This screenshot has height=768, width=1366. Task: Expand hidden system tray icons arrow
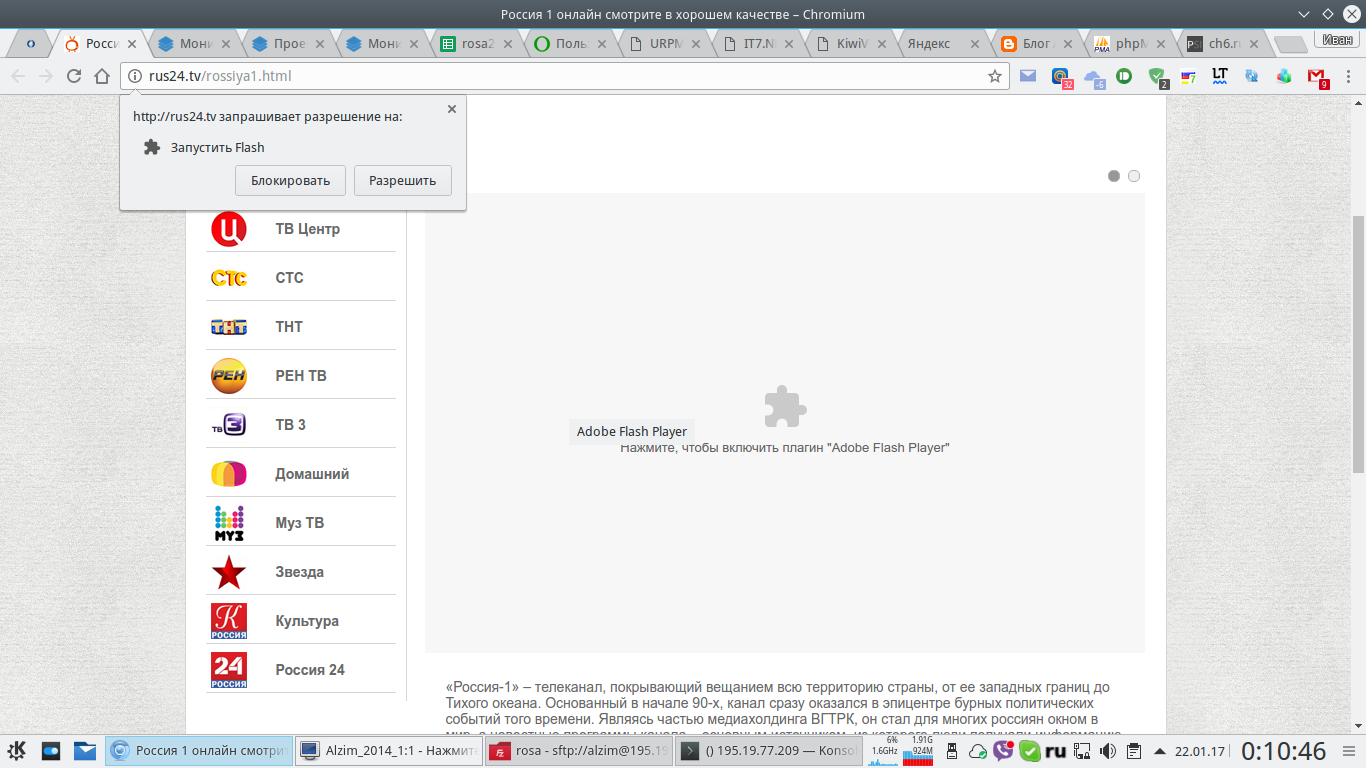click(x=1160, y=751)
